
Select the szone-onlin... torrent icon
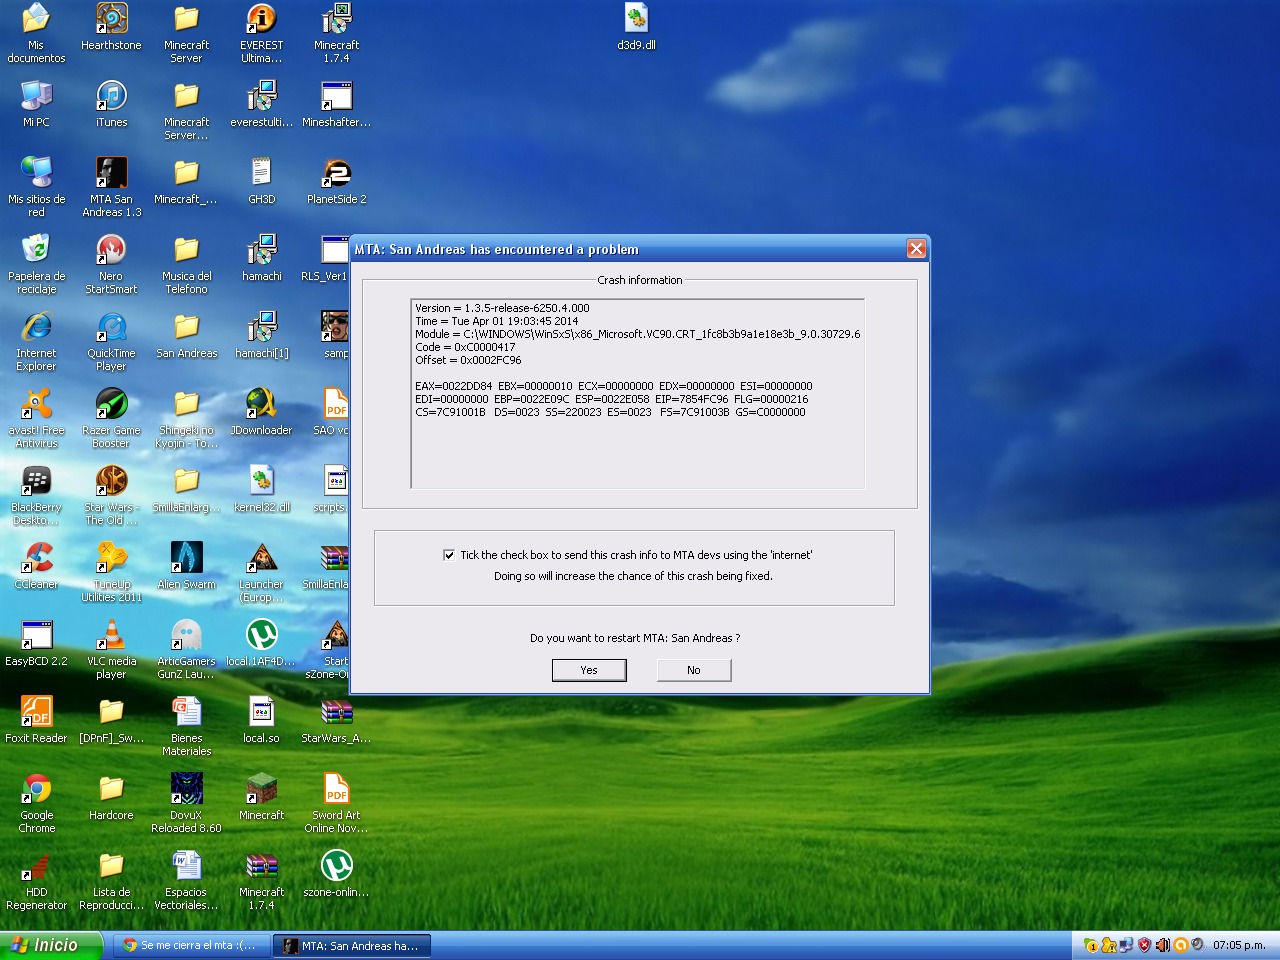click(x=336, y=874)
